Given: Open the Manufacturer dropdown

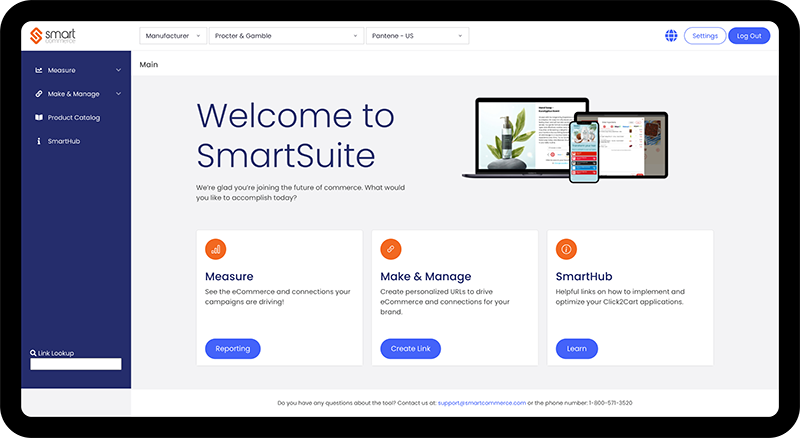Looking at the screenshot, I should point(173,36).
